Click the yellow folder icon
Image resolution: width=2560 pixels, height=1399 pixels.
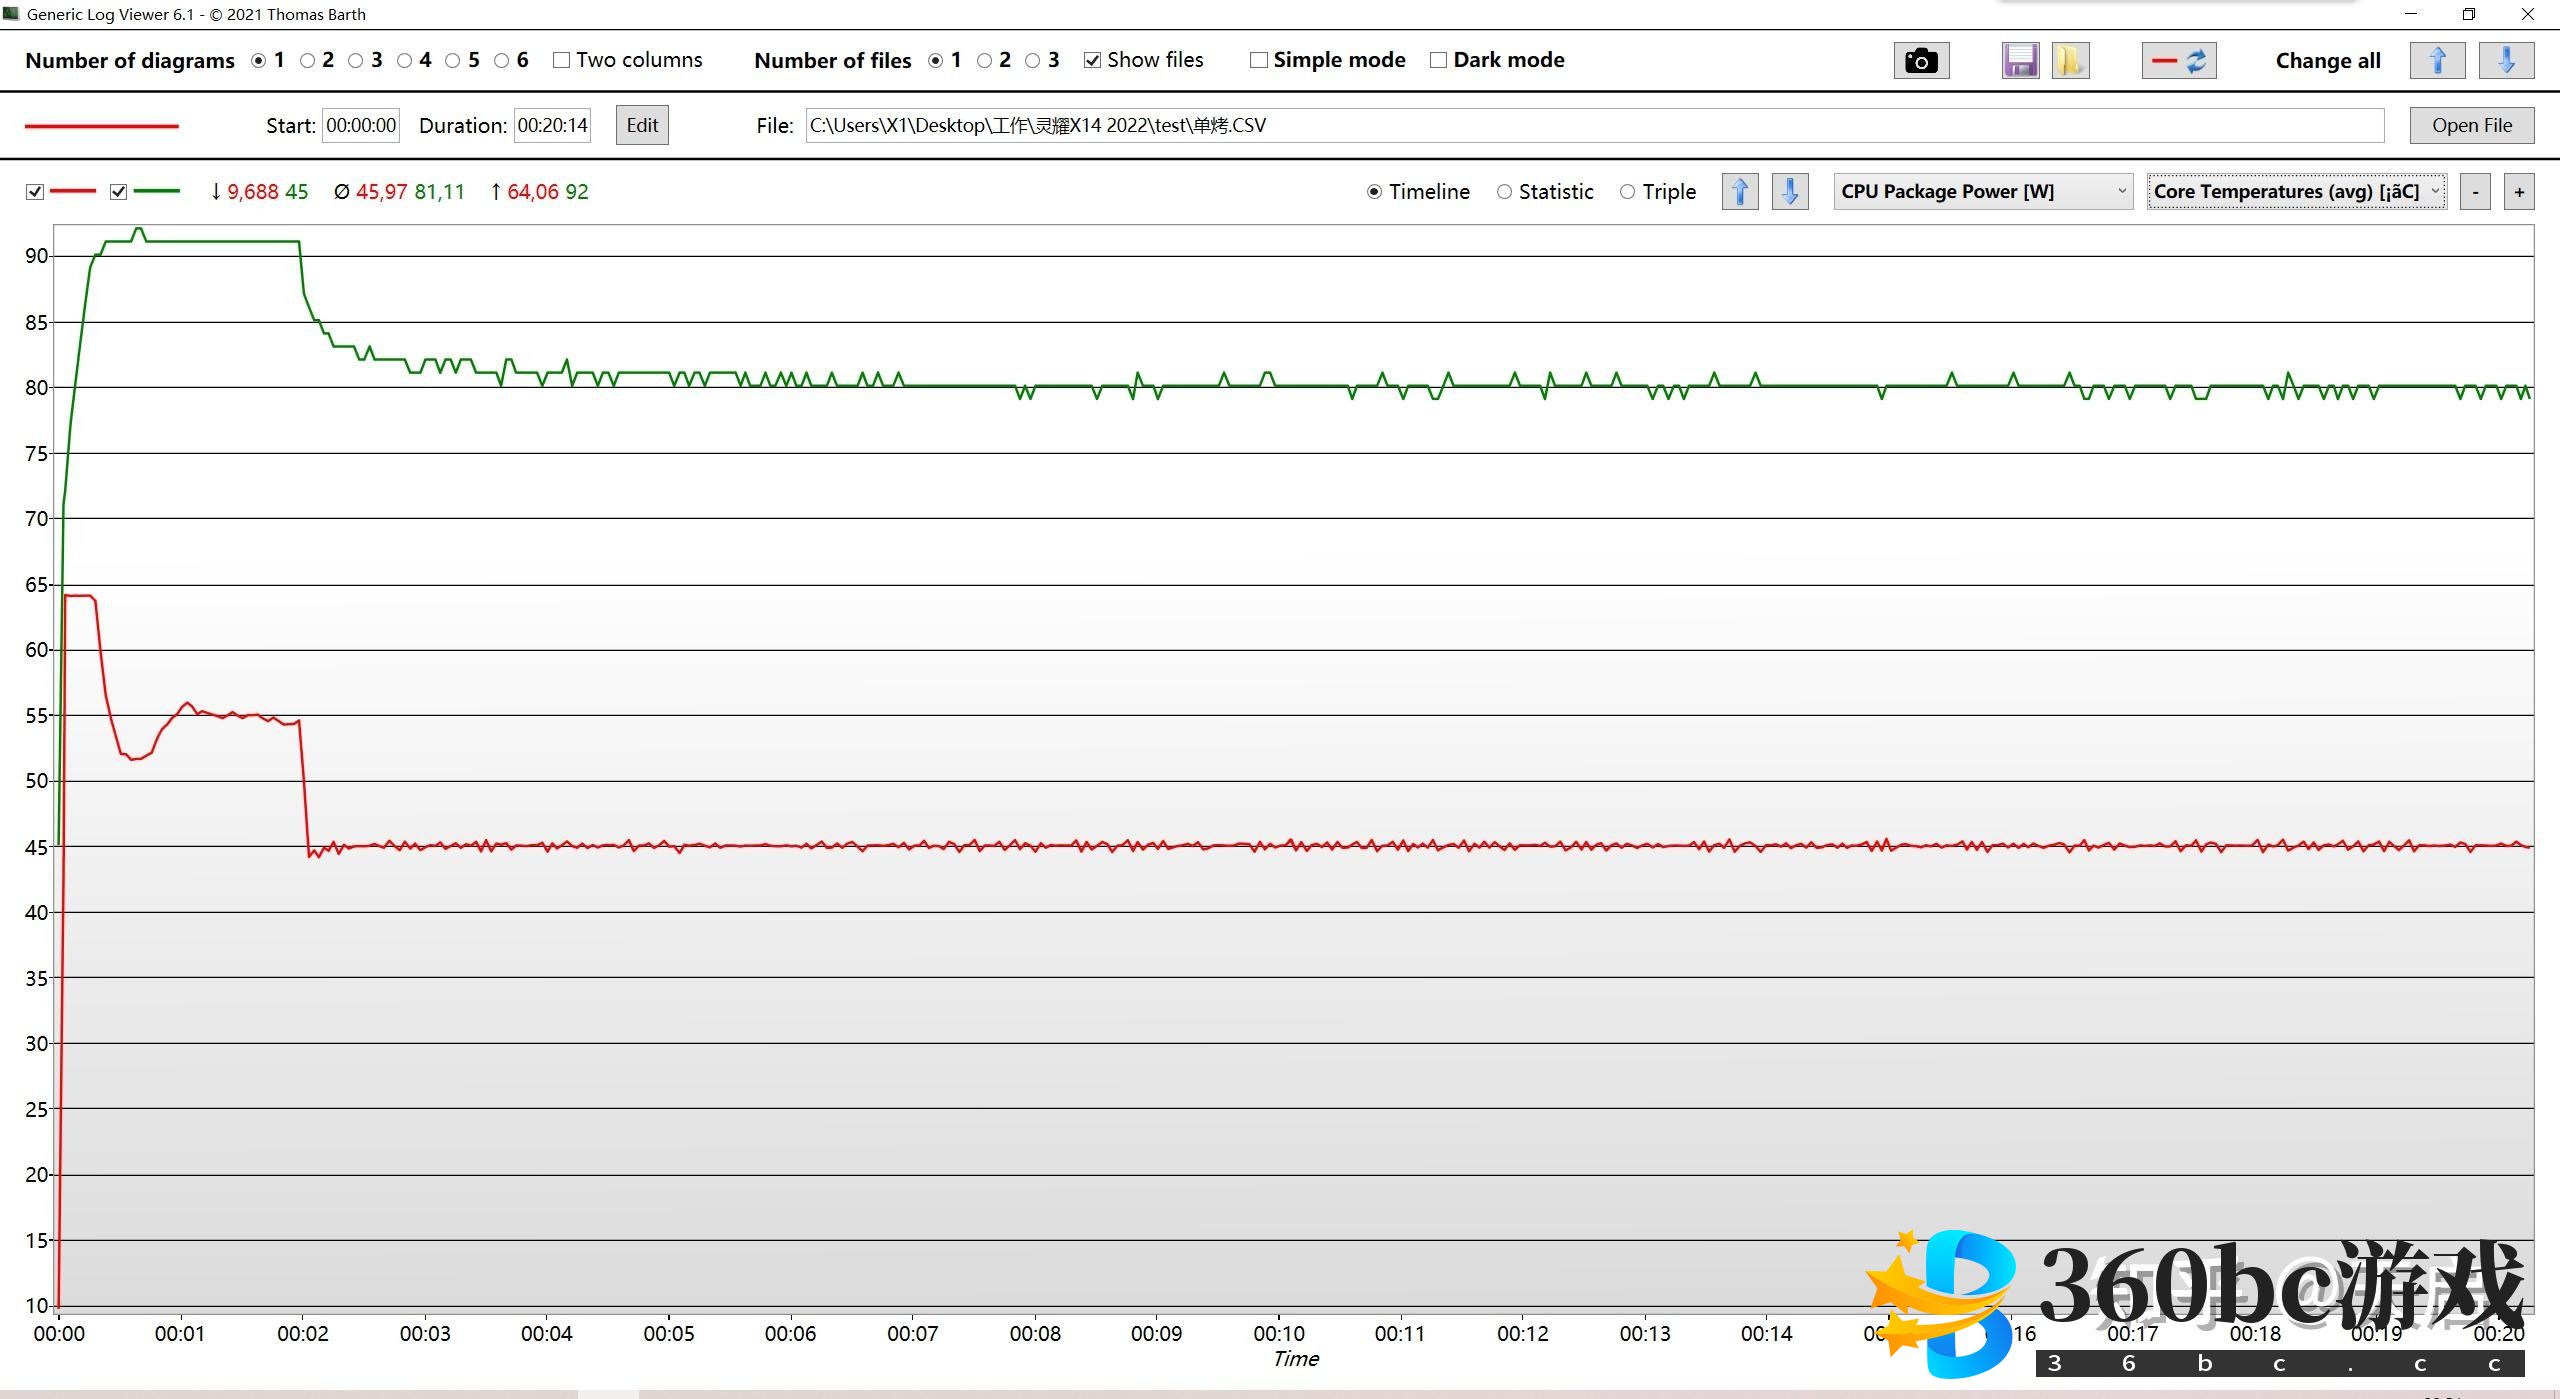coord(2069,61)
